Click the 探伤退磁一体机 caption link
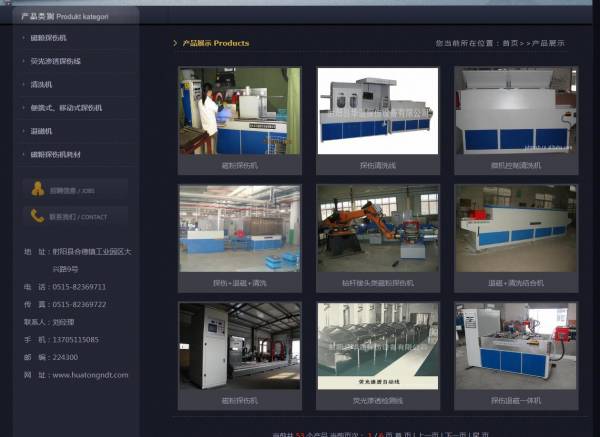 tap(516, 400)
